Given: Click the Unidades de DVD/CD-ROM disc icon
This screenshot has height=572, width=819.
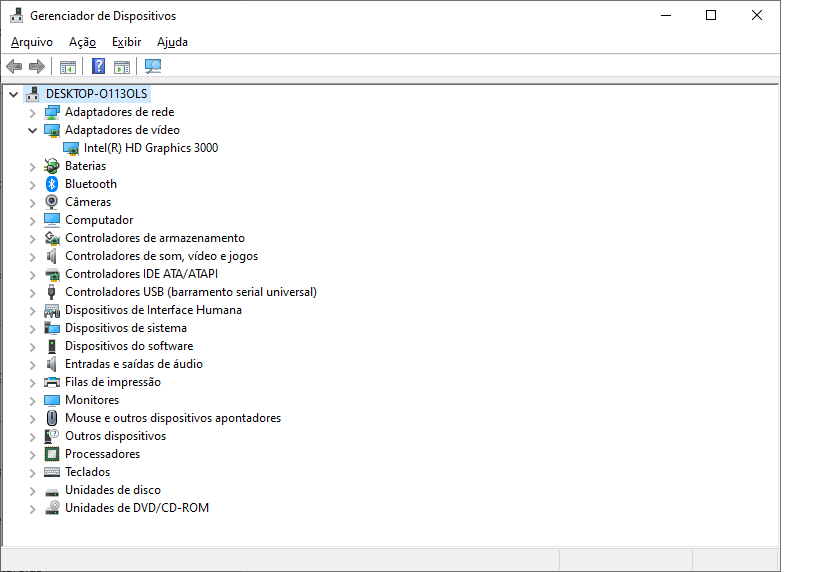Looking at the screenshot, I should pos(52,508).
